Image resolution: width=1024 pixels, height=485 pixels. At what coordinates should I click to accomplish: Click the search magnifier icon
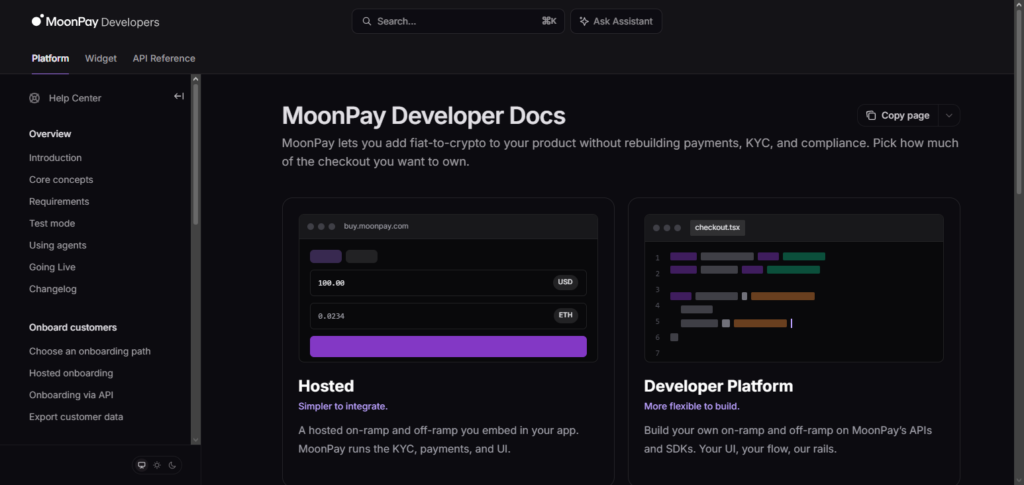(x=367, y=21)
